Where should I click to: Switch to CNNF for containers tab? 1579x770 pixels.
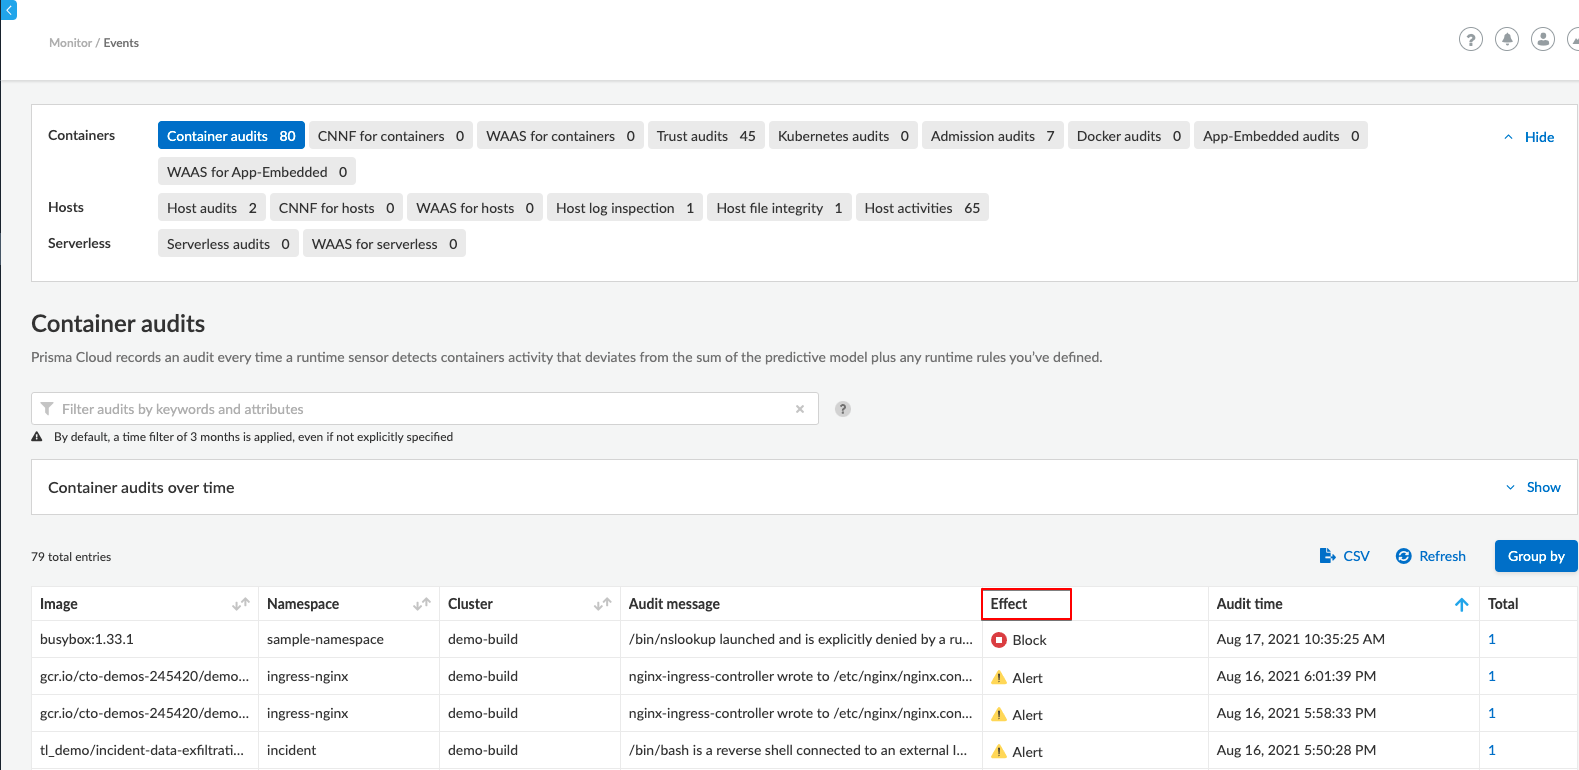click(391, 136)
